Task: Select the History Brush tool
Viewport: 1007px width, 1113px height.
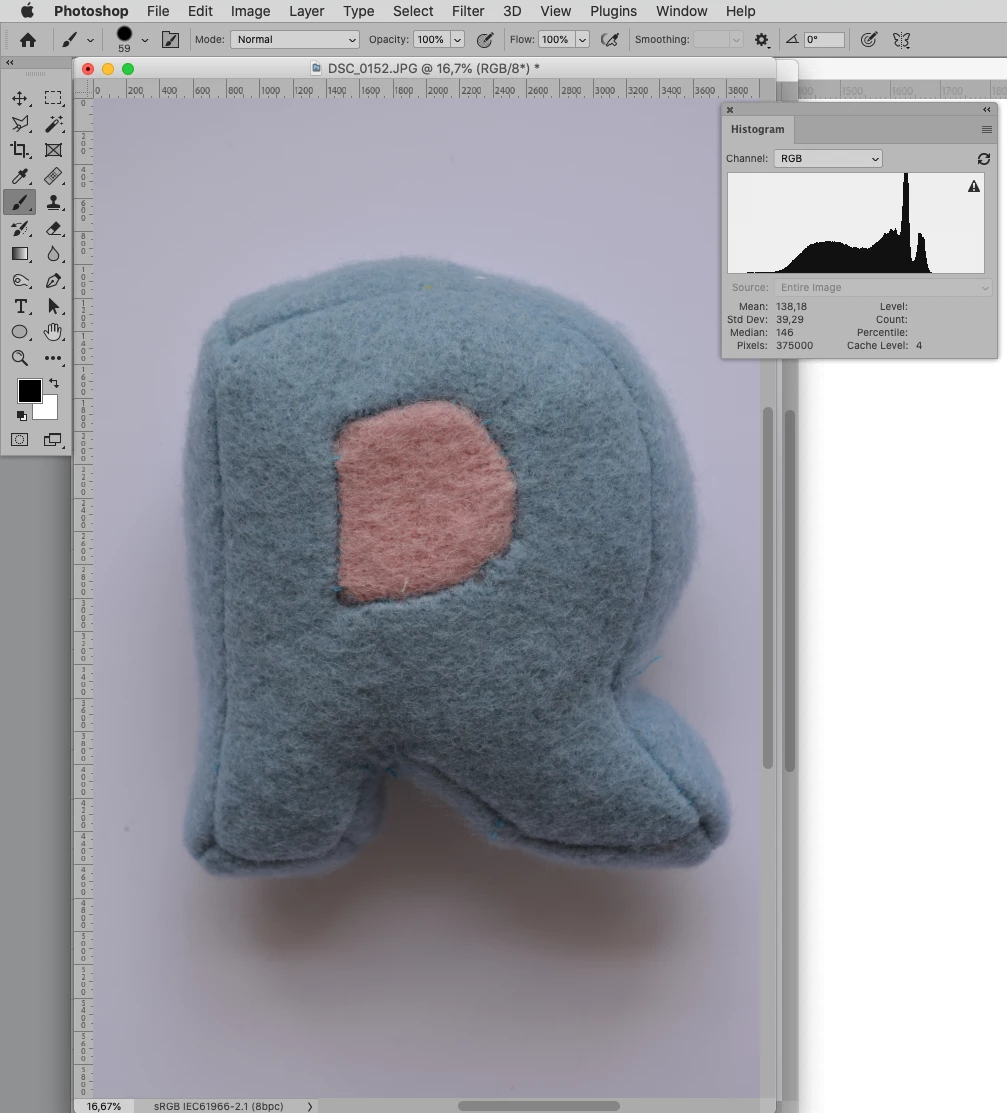Action: [x=20, y=229]
